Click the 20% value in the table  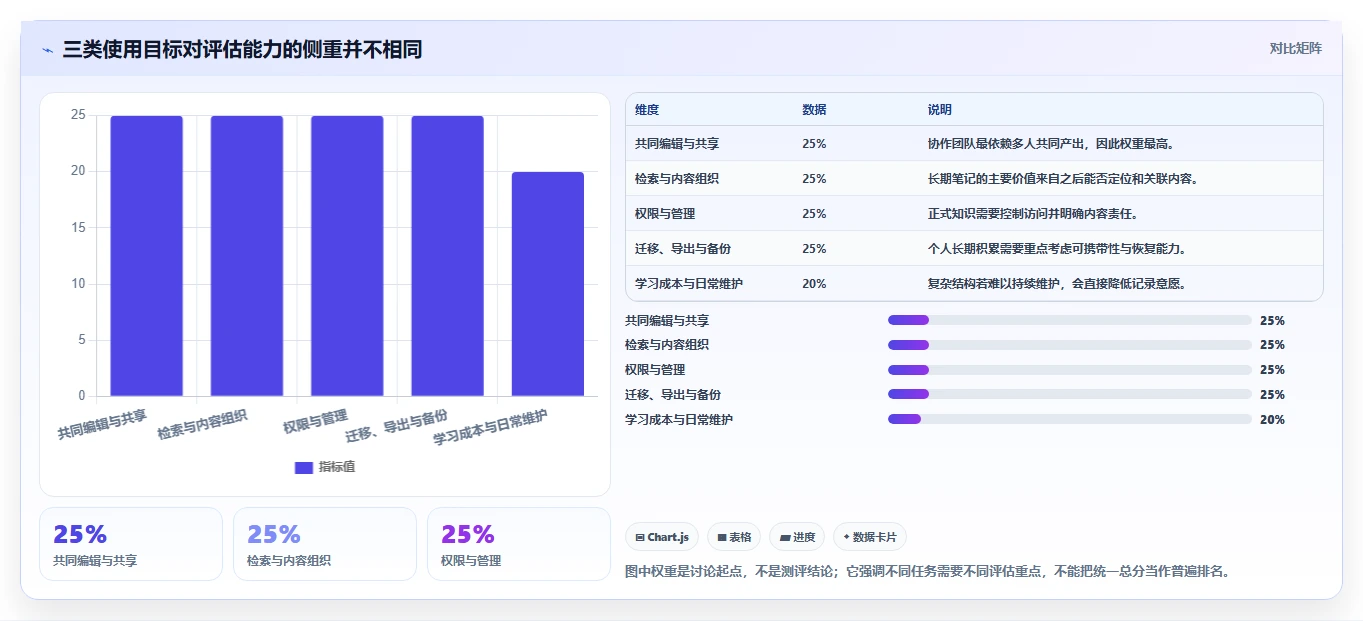[x=814, y=284]
